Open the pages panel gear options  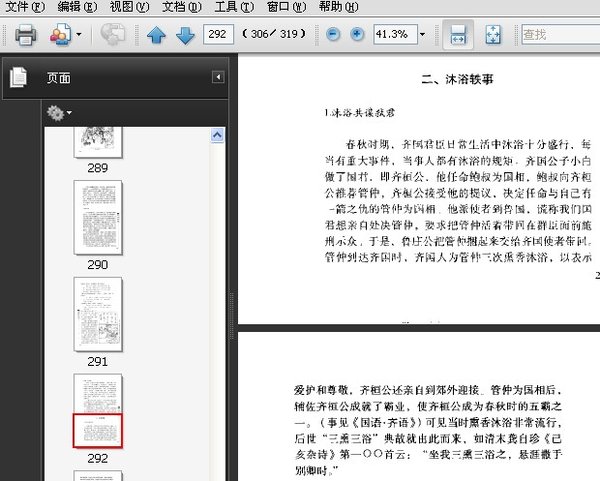pos(59,113)
